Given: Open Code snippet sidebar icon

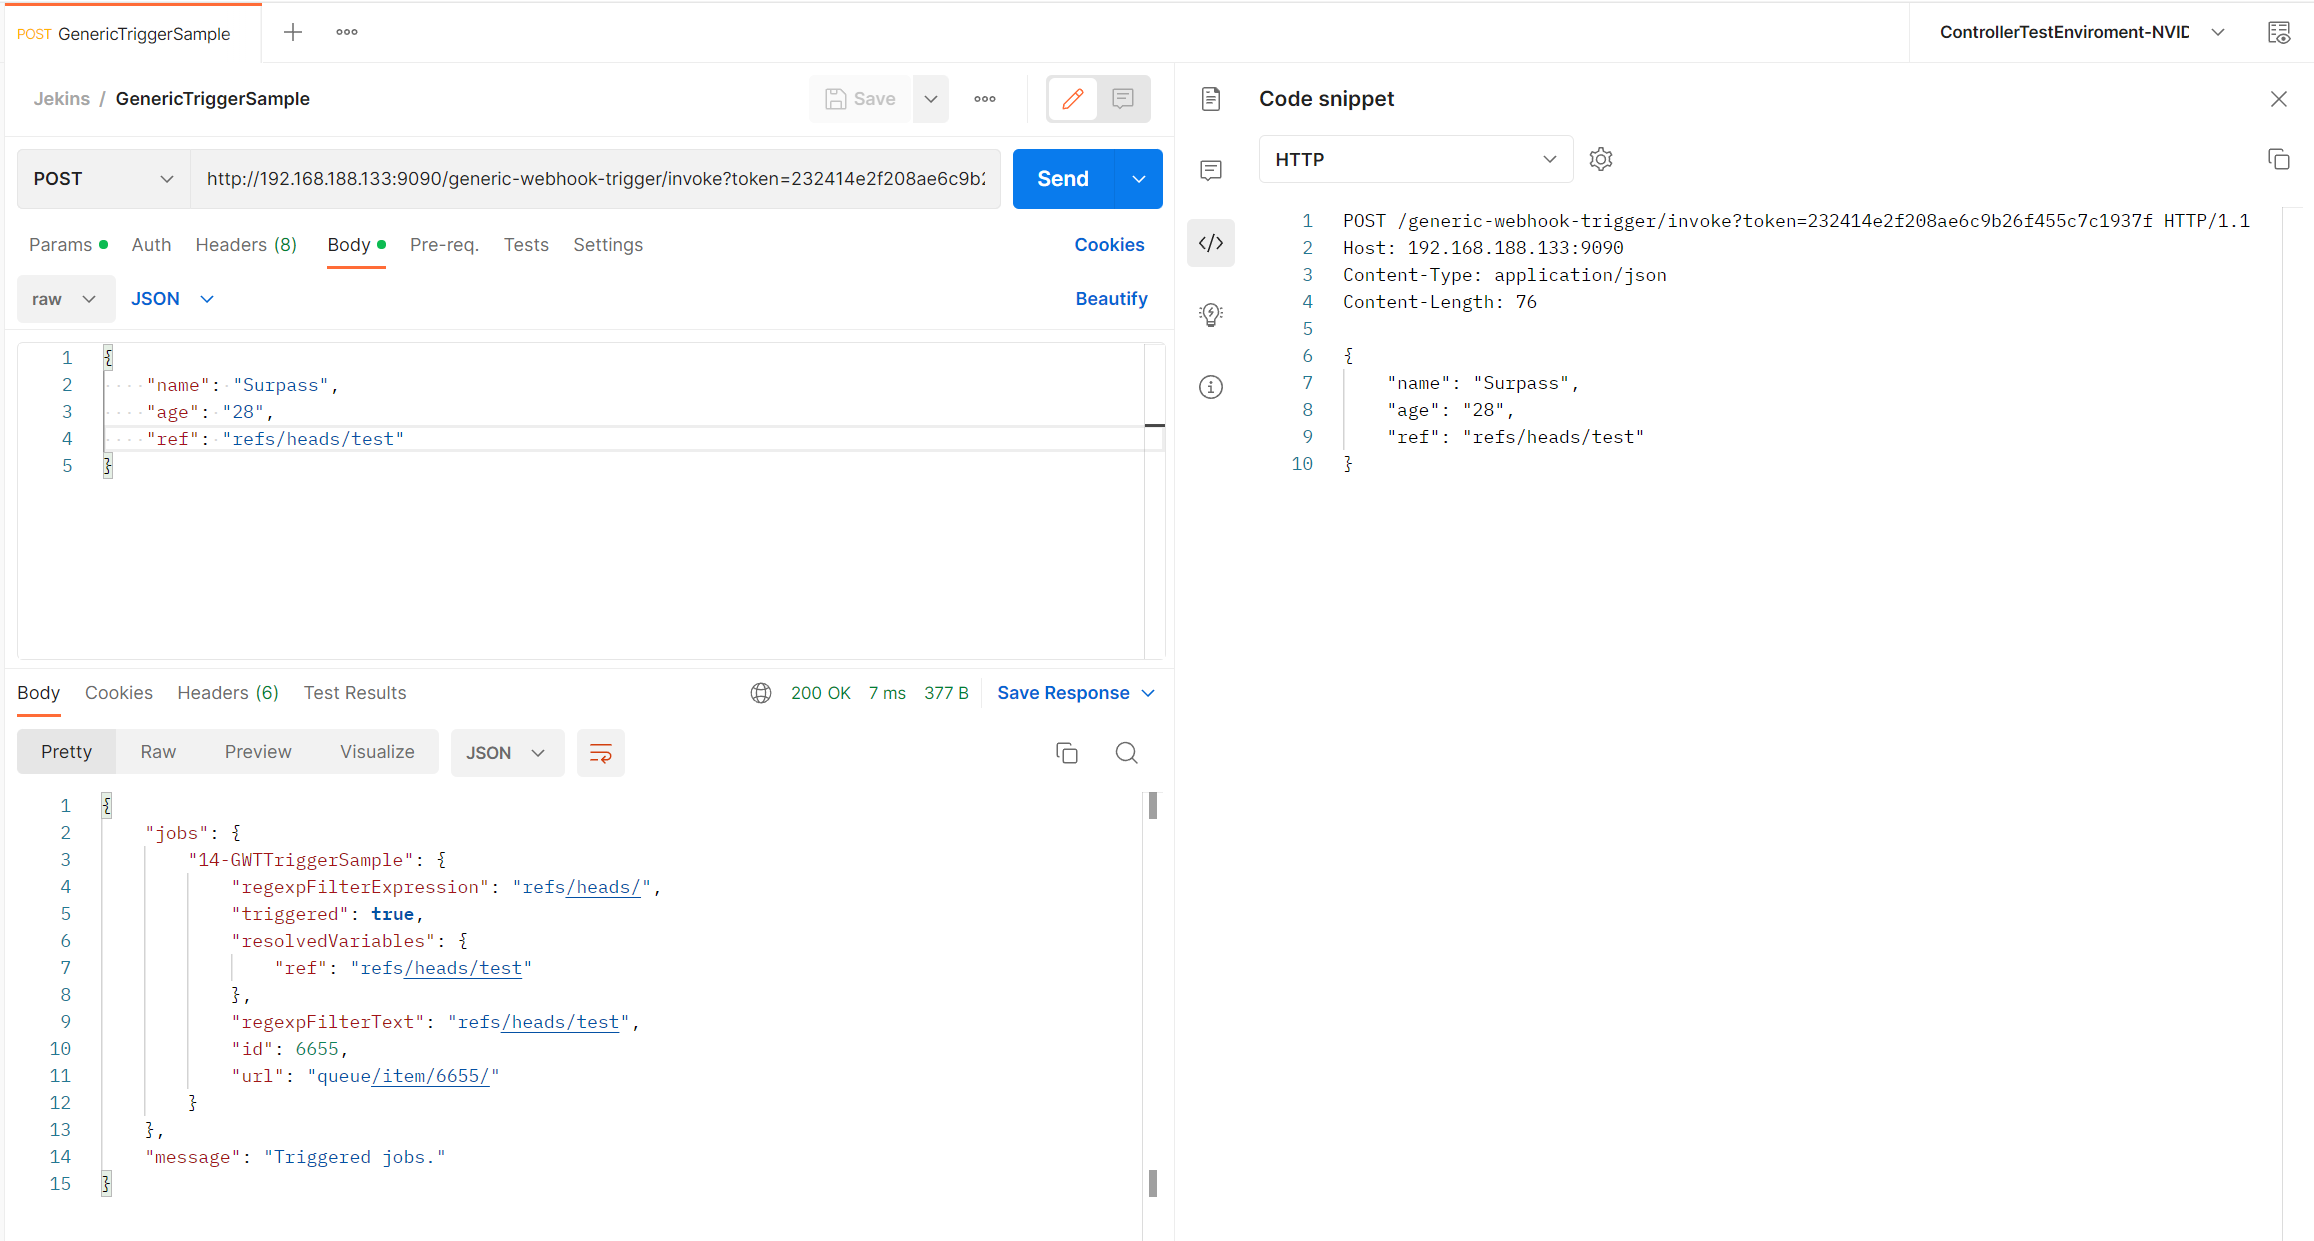Looking at the screenshot, I should [1211, 243].
